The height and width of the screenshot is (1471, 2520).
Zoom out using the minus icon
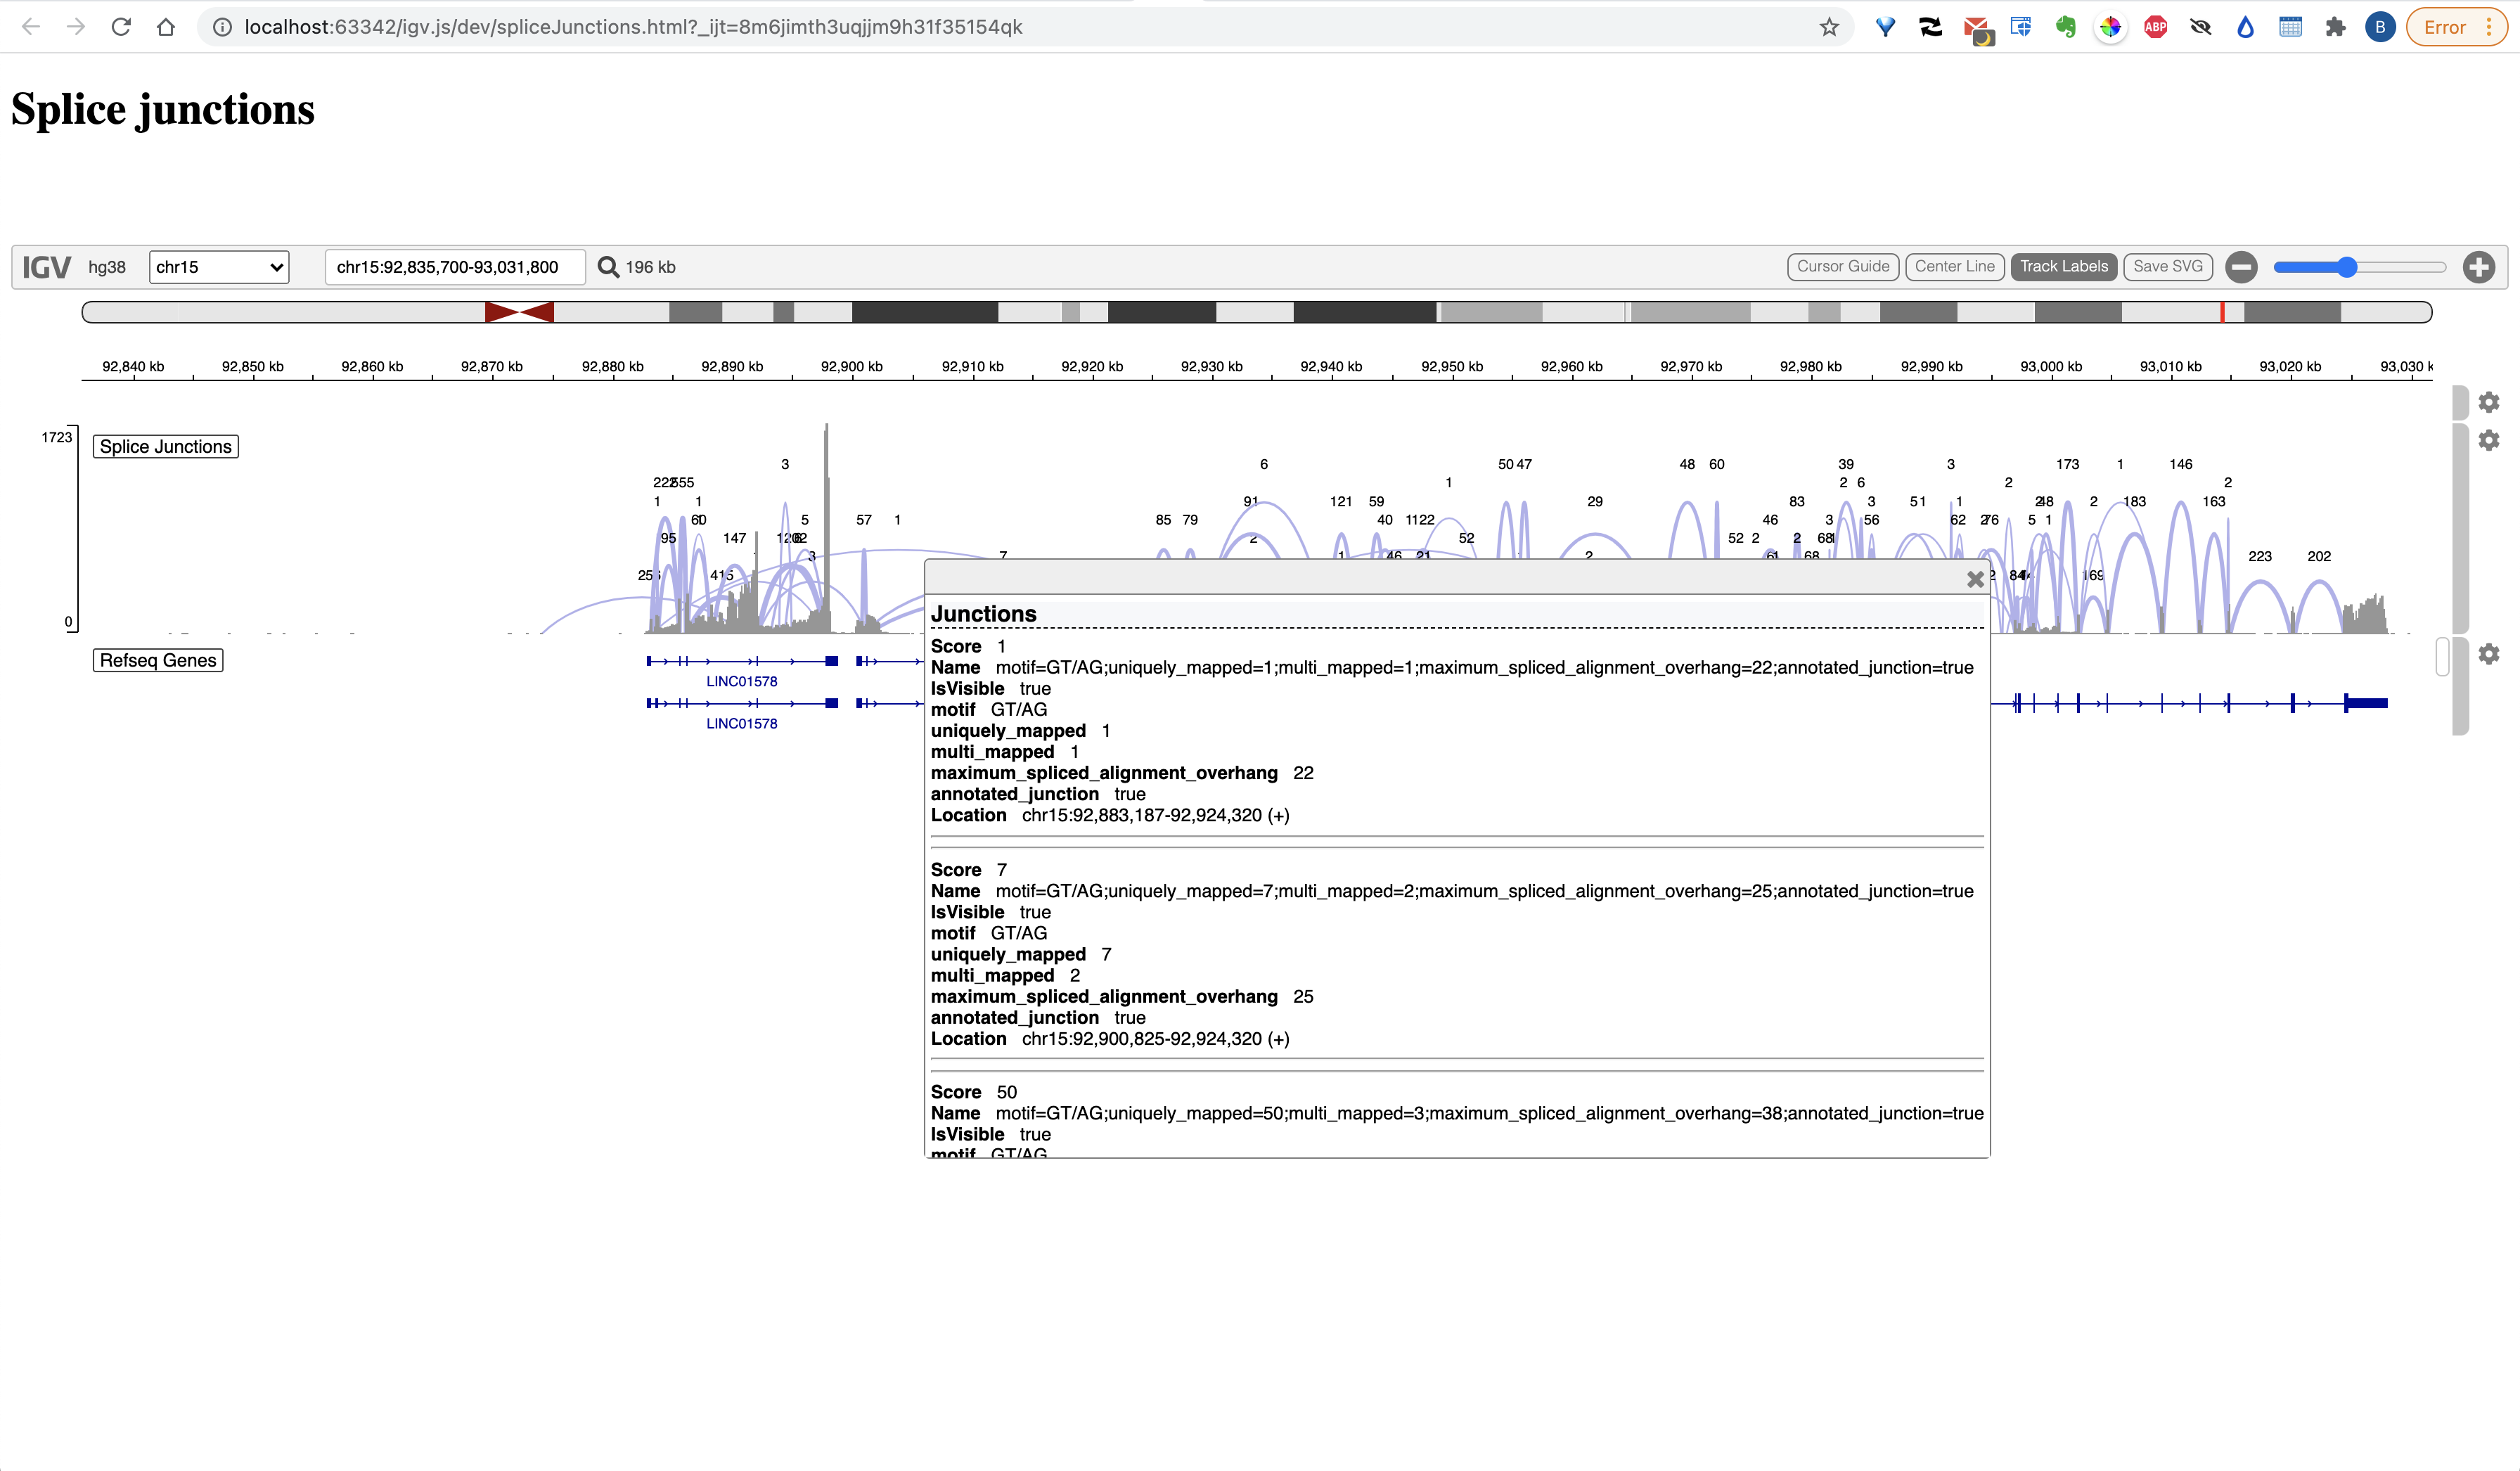(x=2241, y=267)
